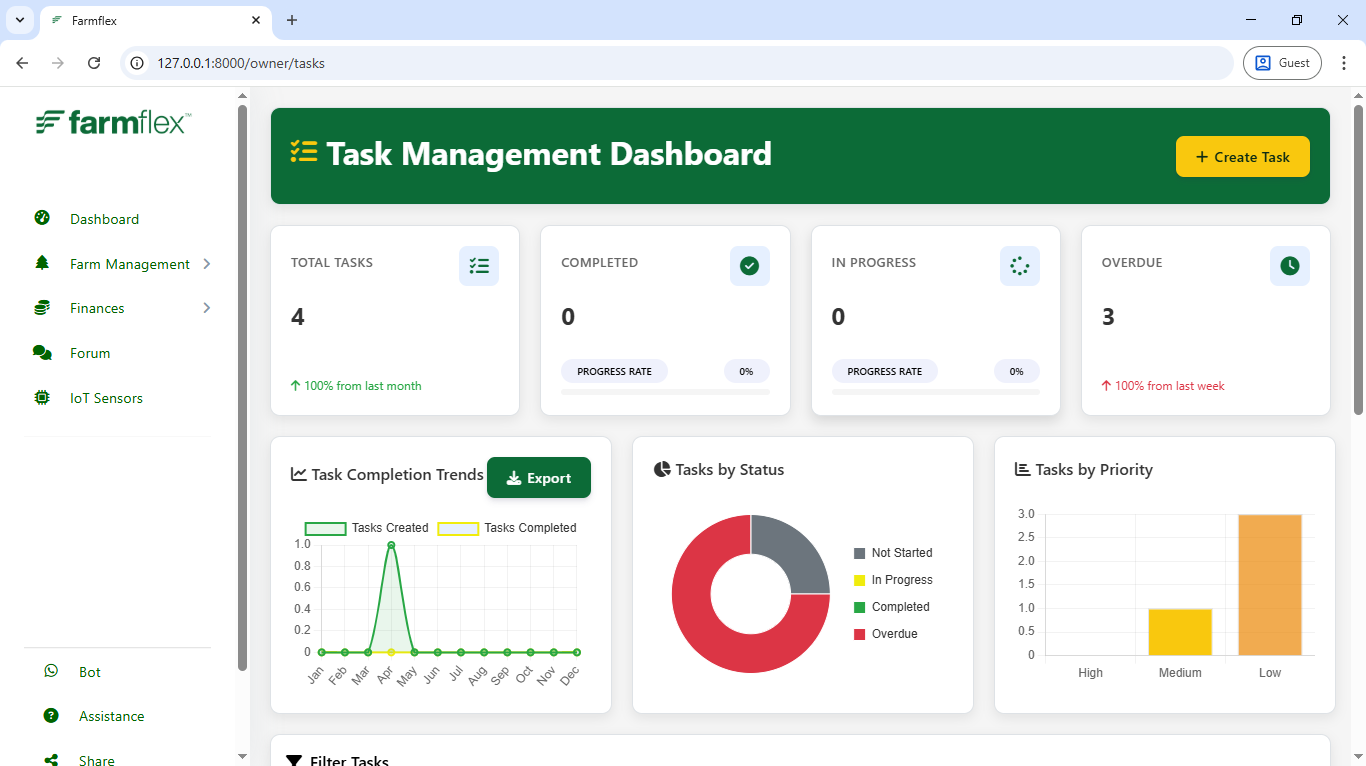1366x766 pixels.
Task: Click the Filter Tasks funnel icon
Action: coord(294,762)
